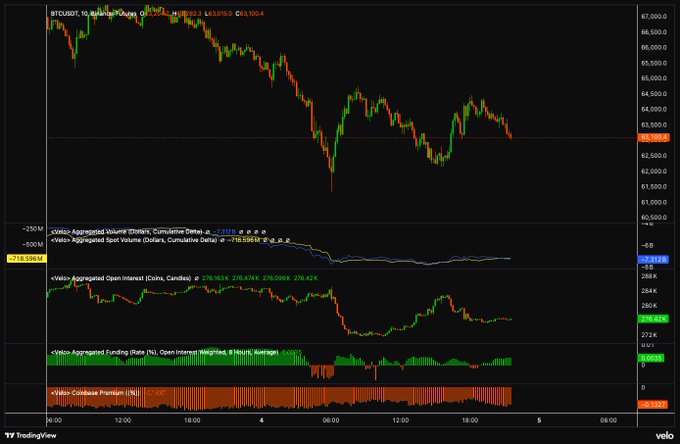This screenshot has height=444, width=680.
Task: Click the 60,500.0 price axis label
Action: tap(654, 217)
